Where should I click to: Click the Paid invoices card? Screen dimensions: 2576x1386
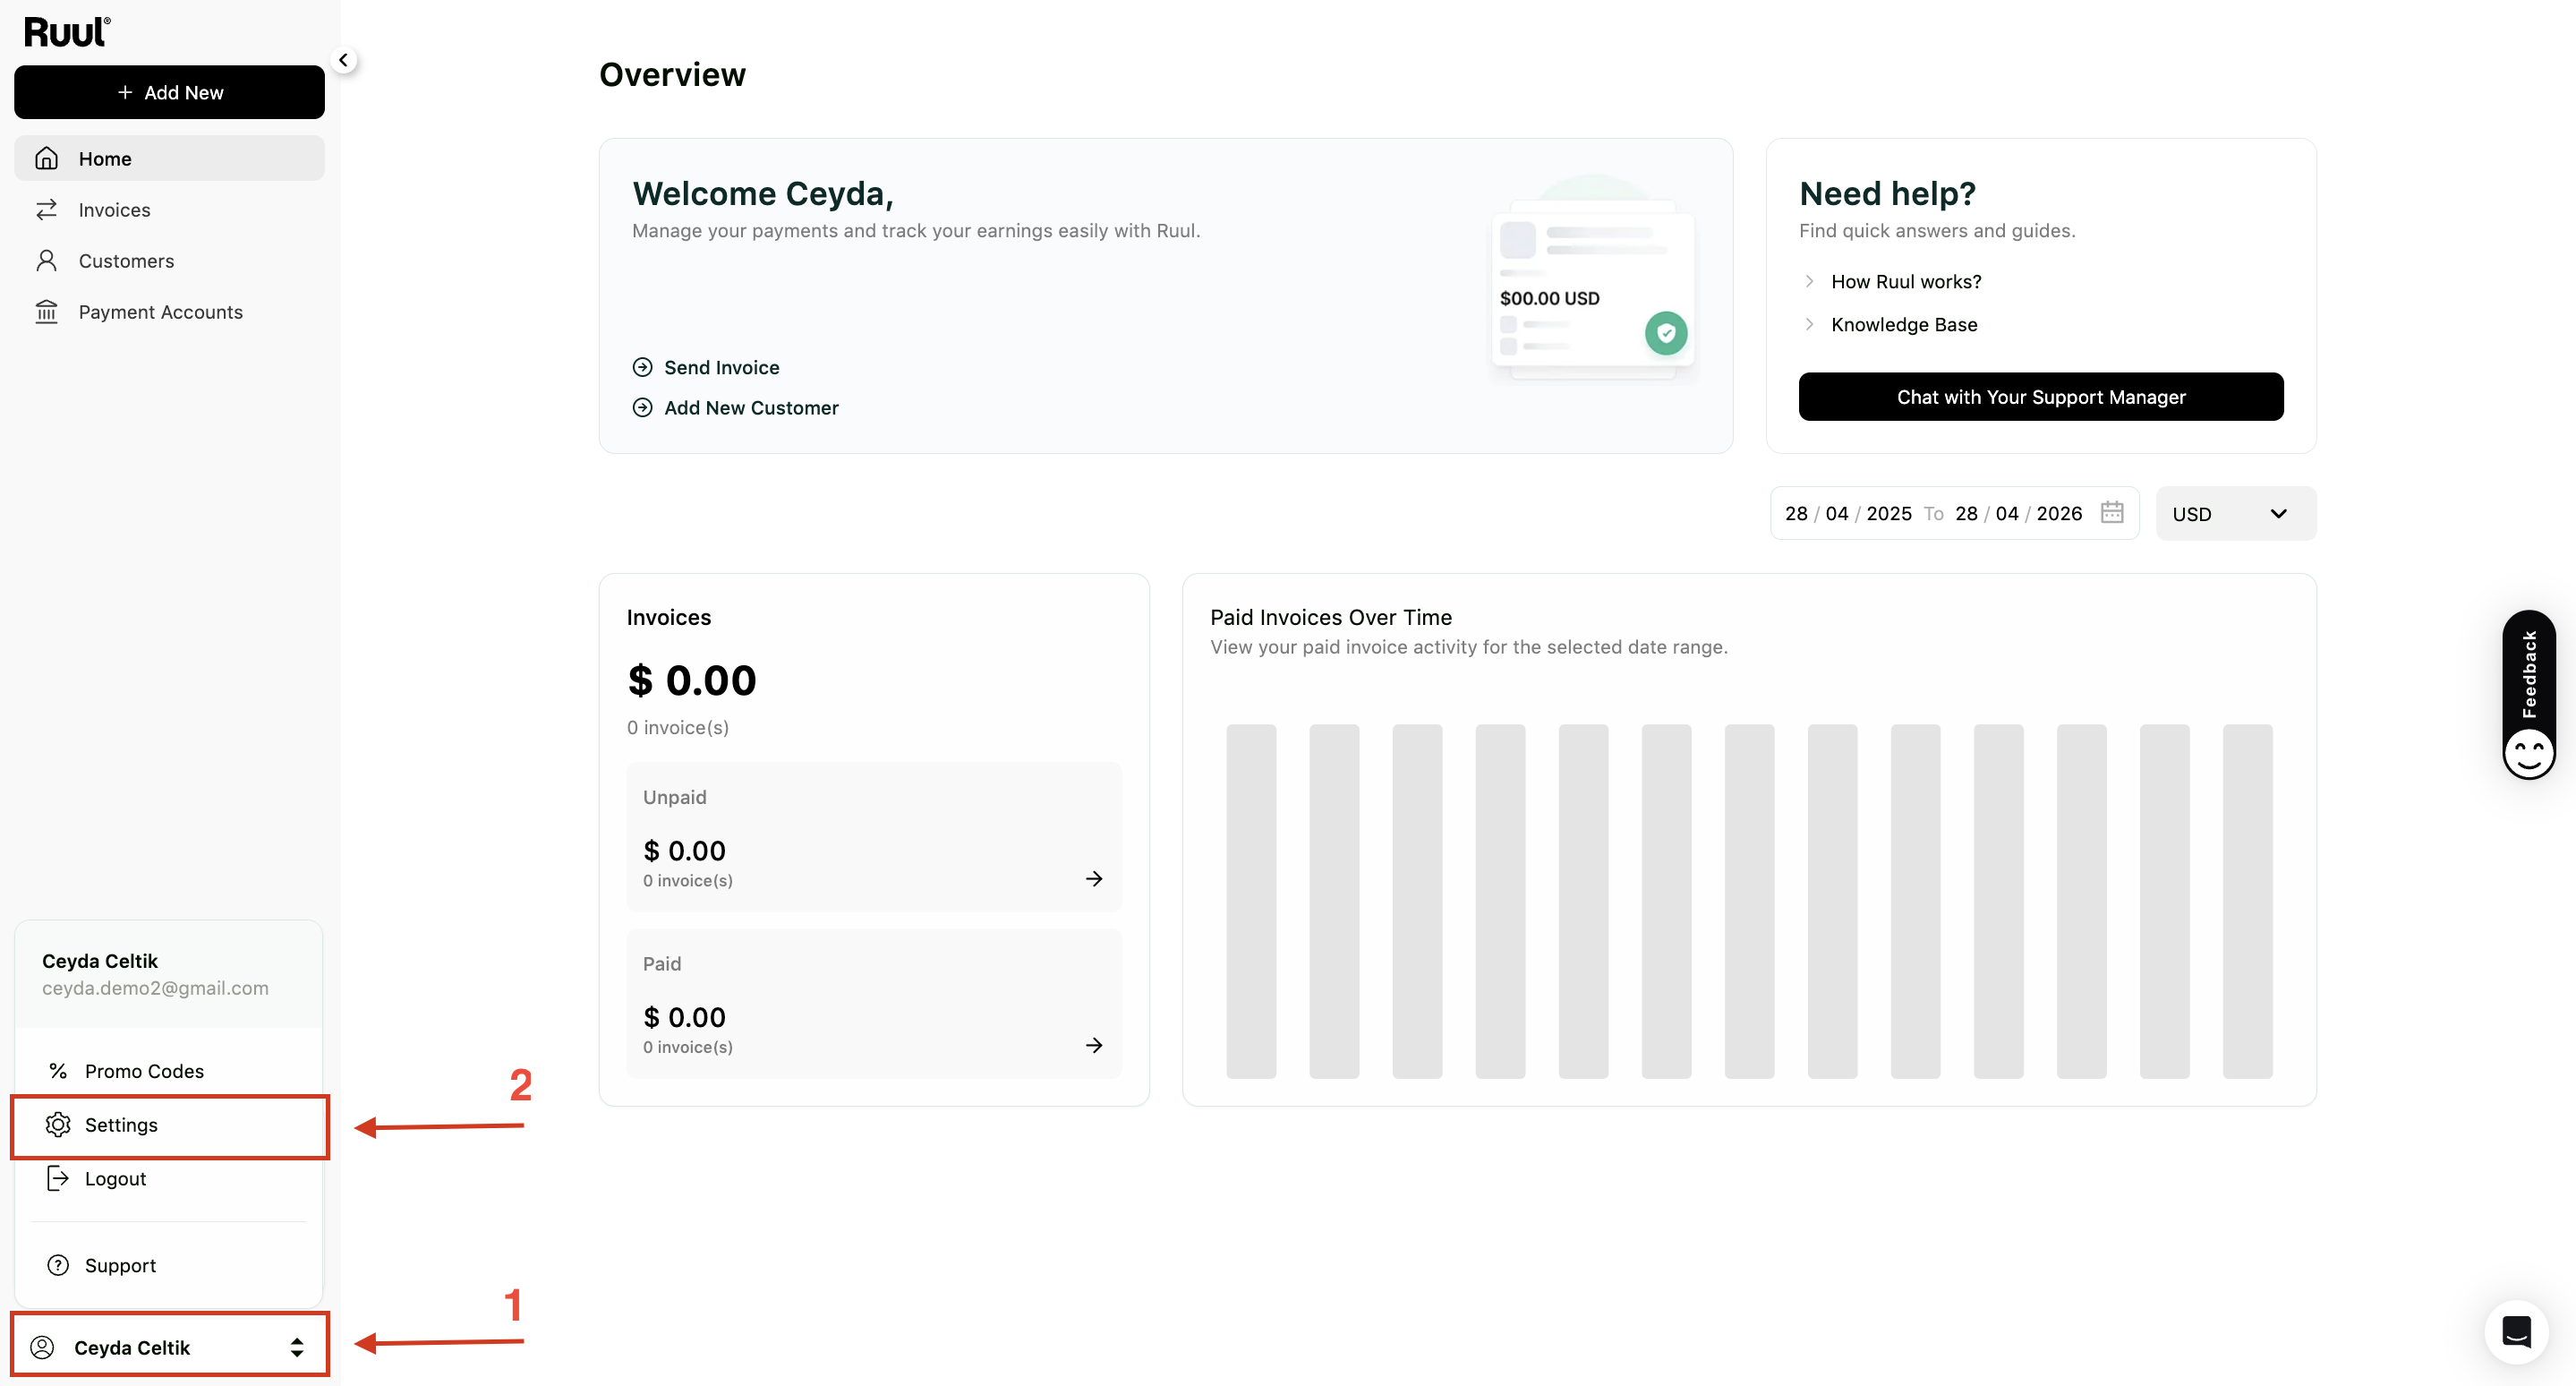pyautogui.click(x=874, y=1004)
